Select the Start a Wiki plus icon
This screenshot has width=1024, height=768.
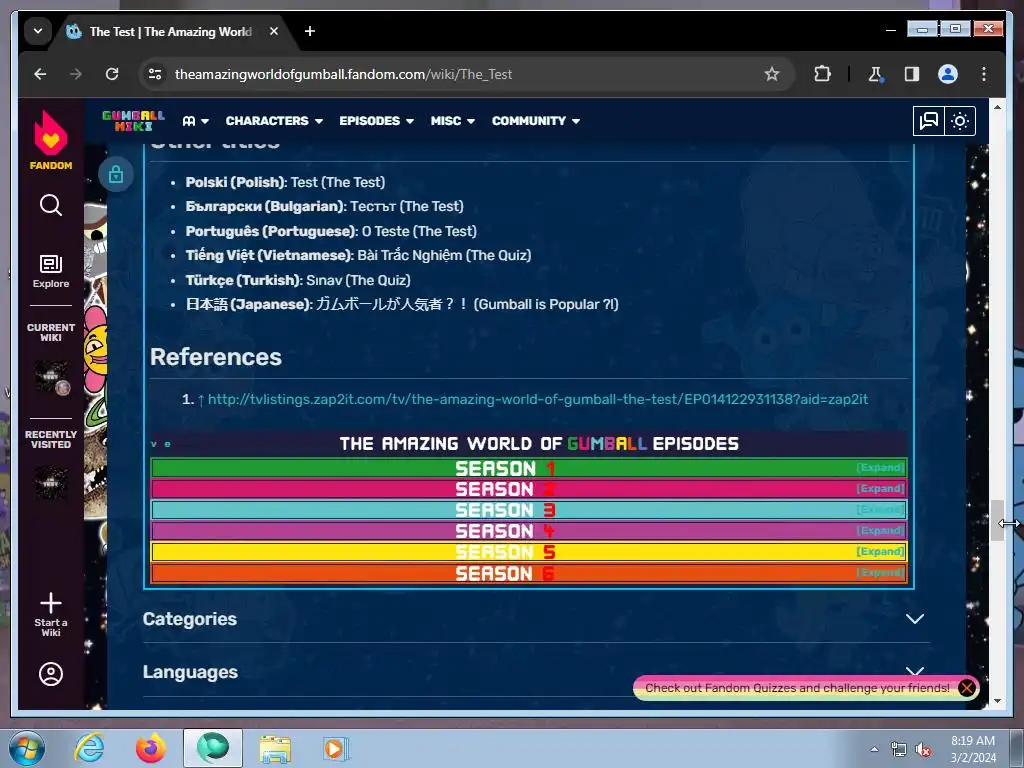pyautogui.click(x=51, y=603)
